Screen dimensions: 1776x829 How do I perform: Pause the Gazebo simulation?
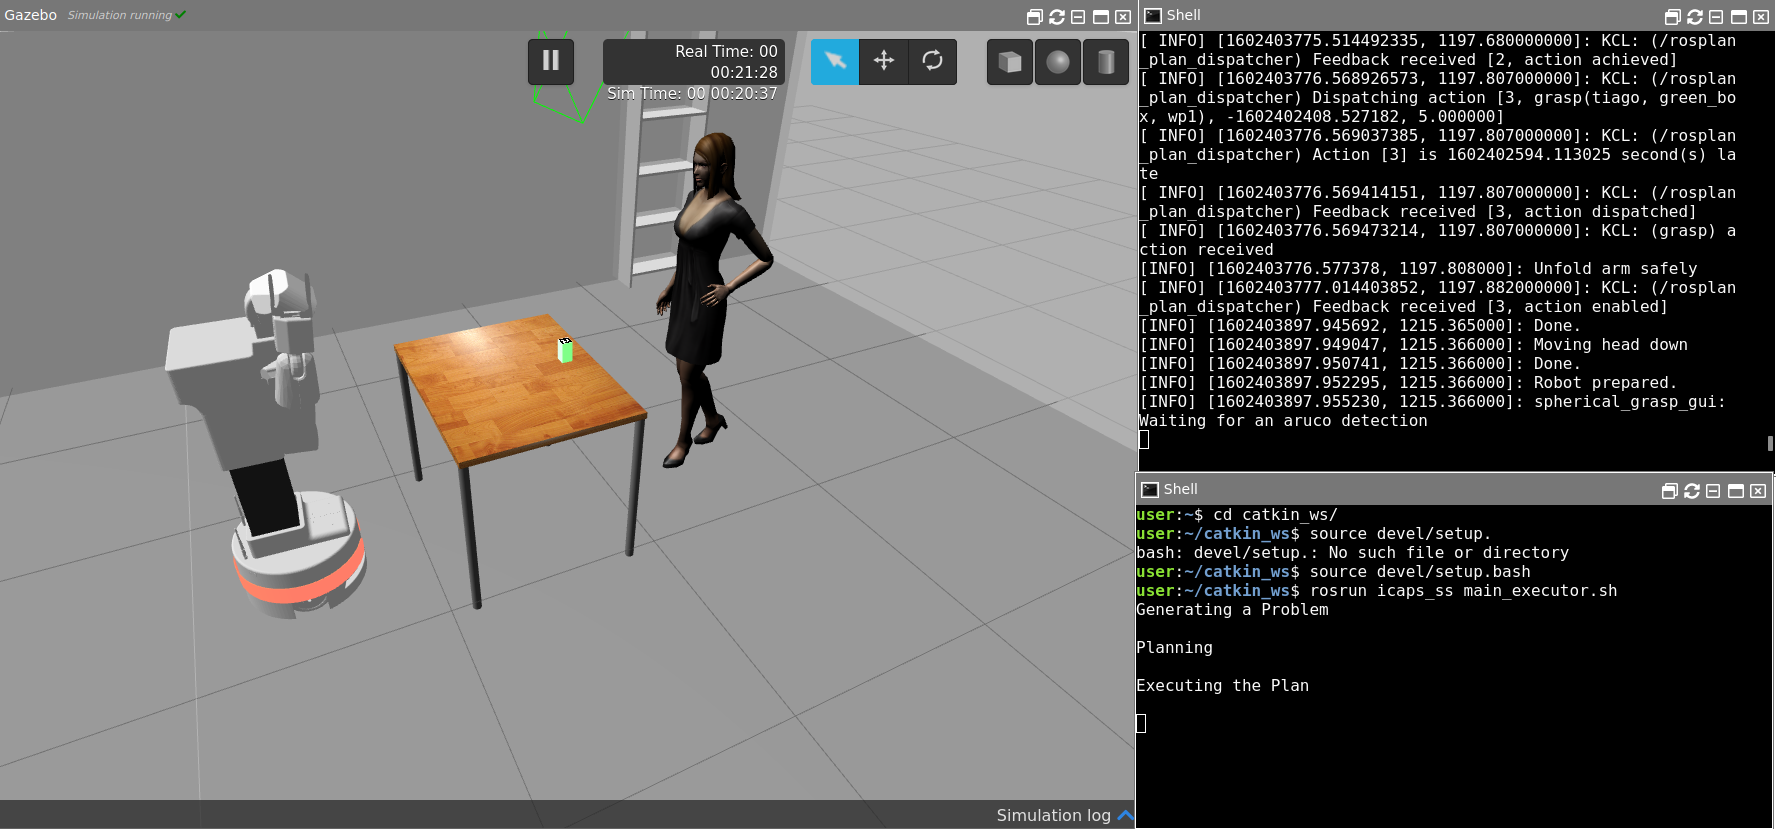tap(551, 61)
